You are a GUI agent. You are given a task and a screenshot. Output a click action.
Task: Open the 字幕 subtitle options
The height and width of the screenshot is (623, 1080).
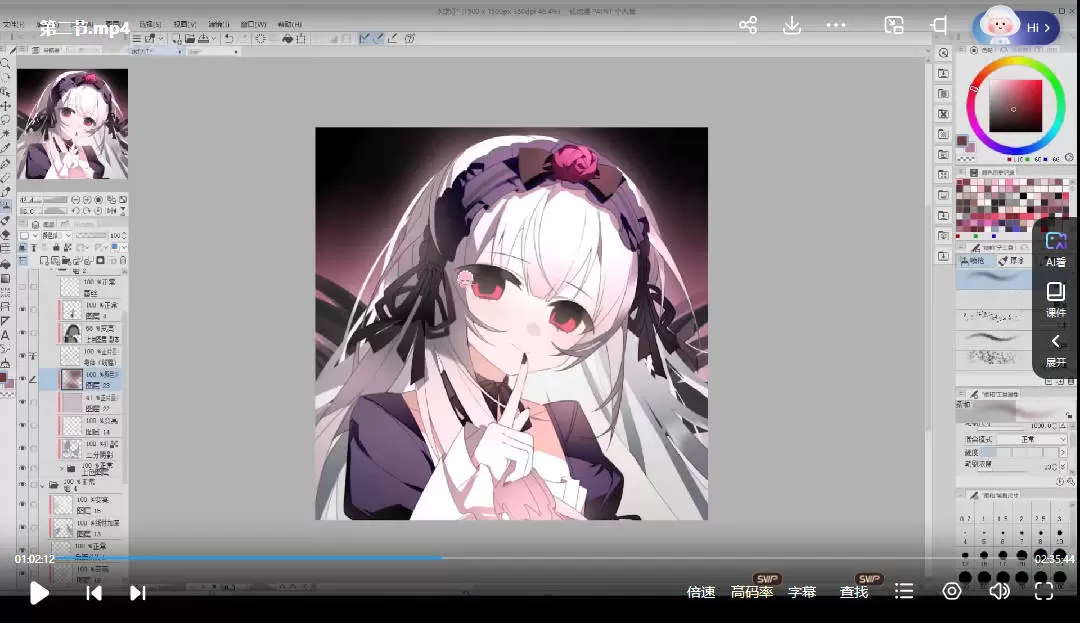pyautogui.click(x=802, y=592)
